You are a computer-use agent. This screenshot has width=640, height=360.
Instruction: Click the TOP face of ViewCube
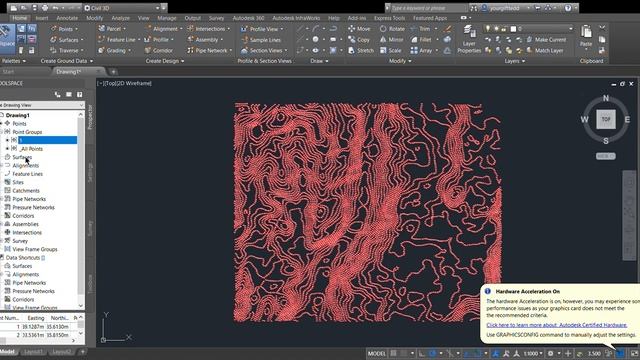pos(606,119)
